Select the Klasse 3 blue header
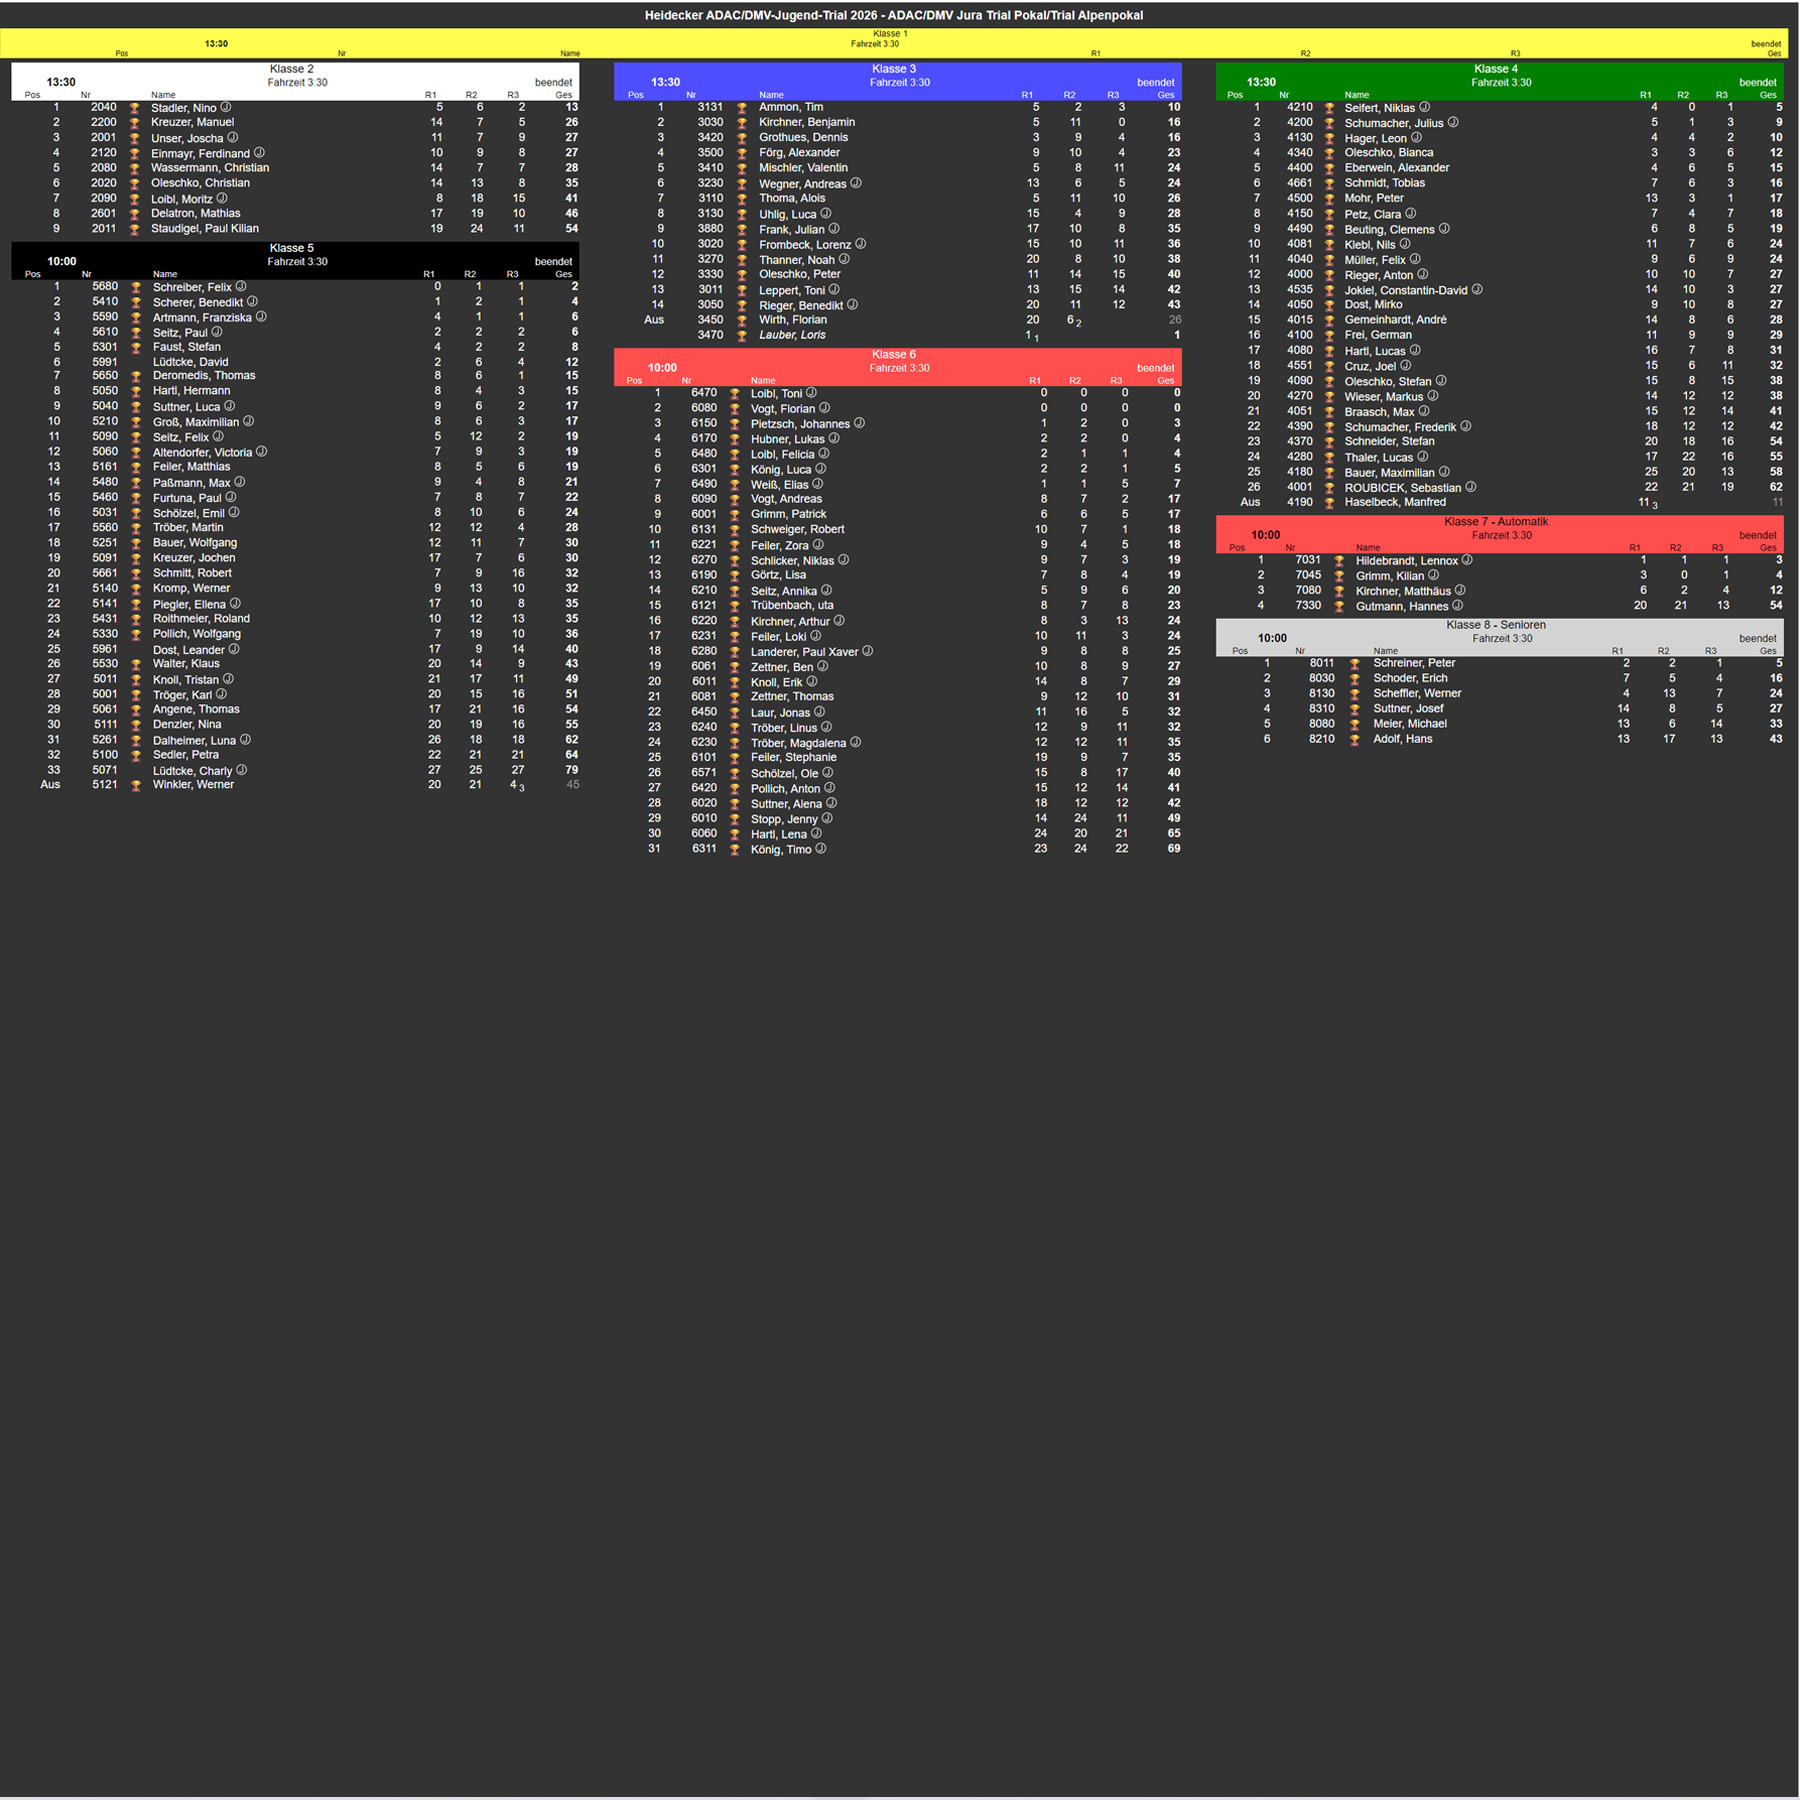The height and width of the screenshot is (1800, 1800). coord(897,81)
